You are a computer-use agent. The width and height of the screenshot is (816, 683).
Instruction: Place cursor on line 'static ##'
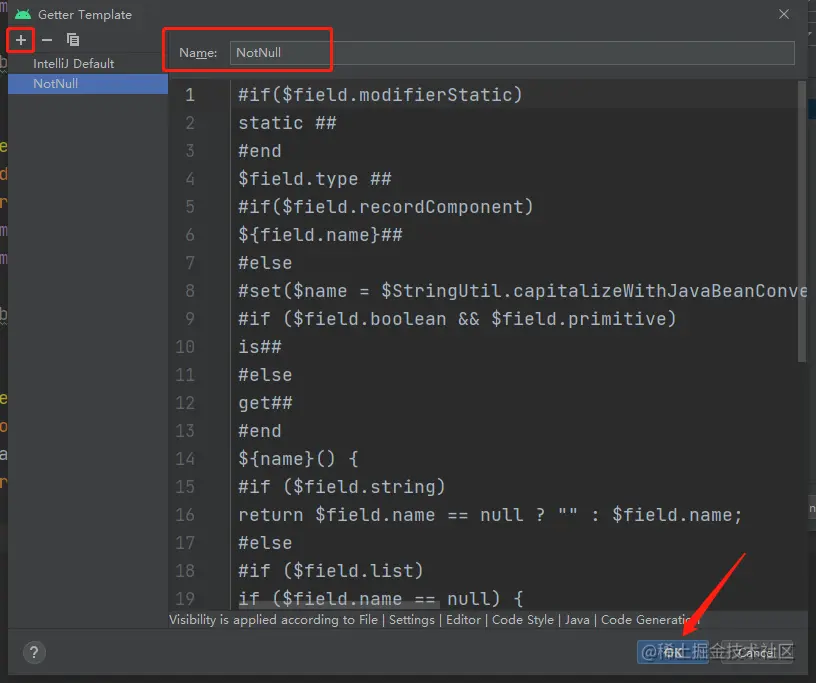pos(287,123)
